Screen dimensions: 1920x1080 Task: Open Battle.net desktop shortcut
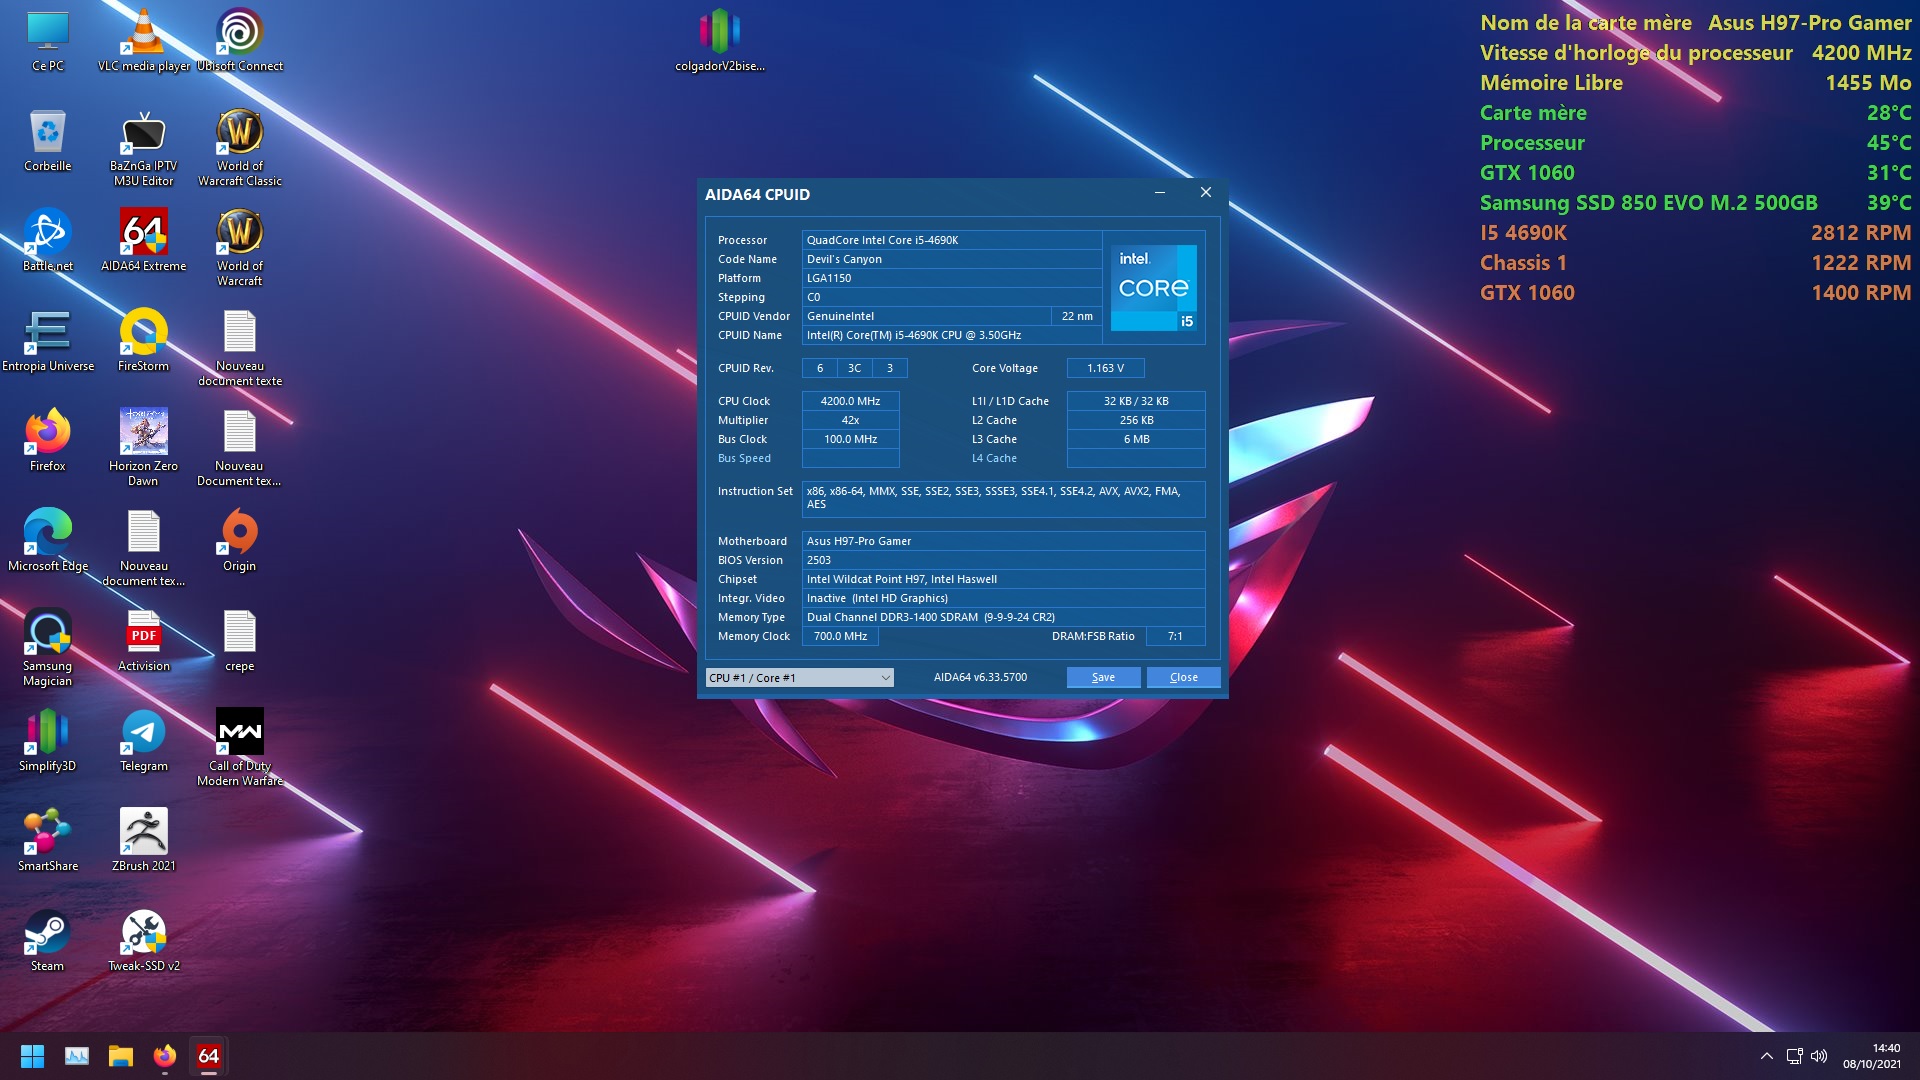point(47,240)
